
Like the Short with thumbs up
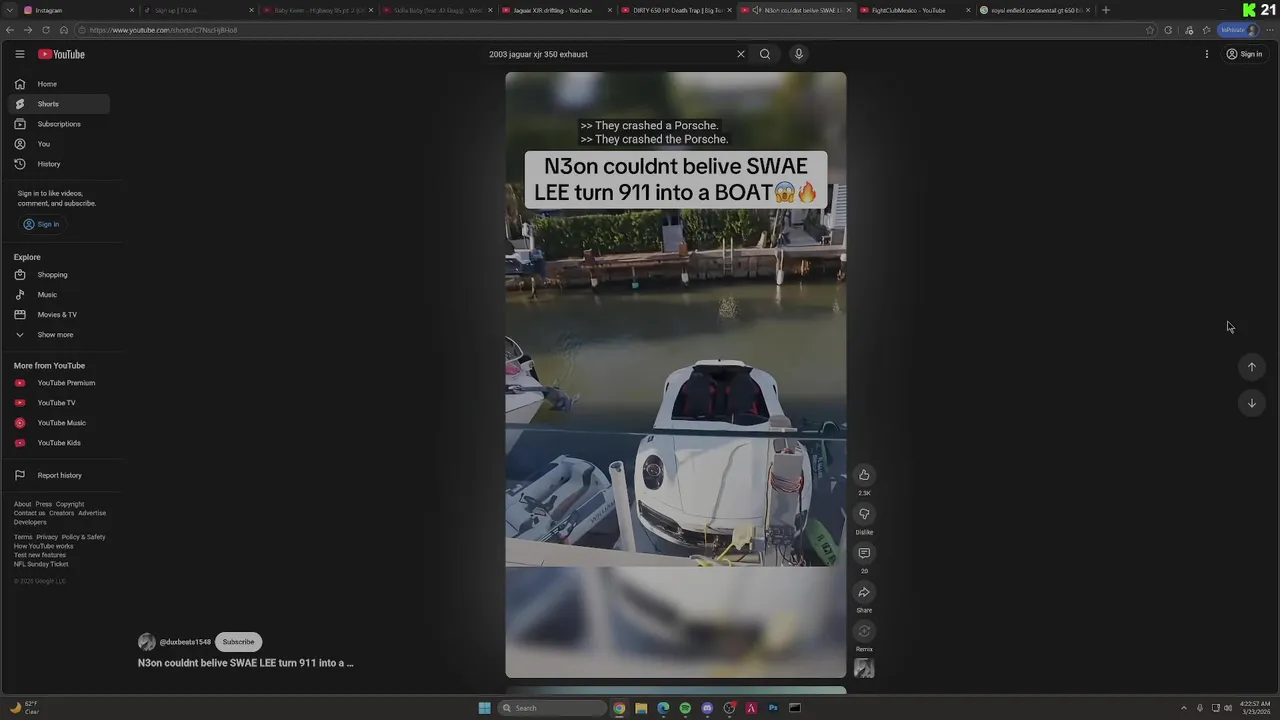[864, 475]
